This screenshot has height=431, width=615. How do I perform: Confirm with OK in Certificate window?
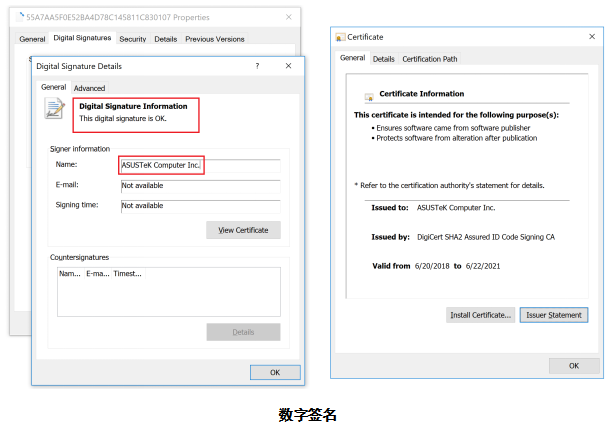coord(574,365)
